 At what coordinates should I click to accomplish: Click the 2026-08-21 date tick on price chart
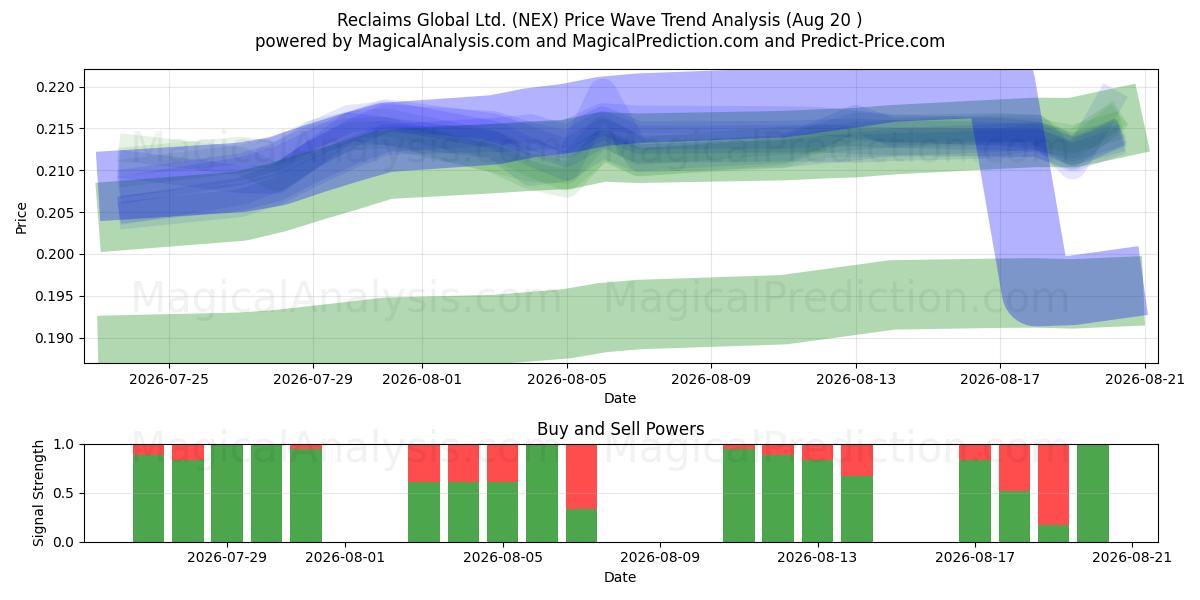[1146, 379]
